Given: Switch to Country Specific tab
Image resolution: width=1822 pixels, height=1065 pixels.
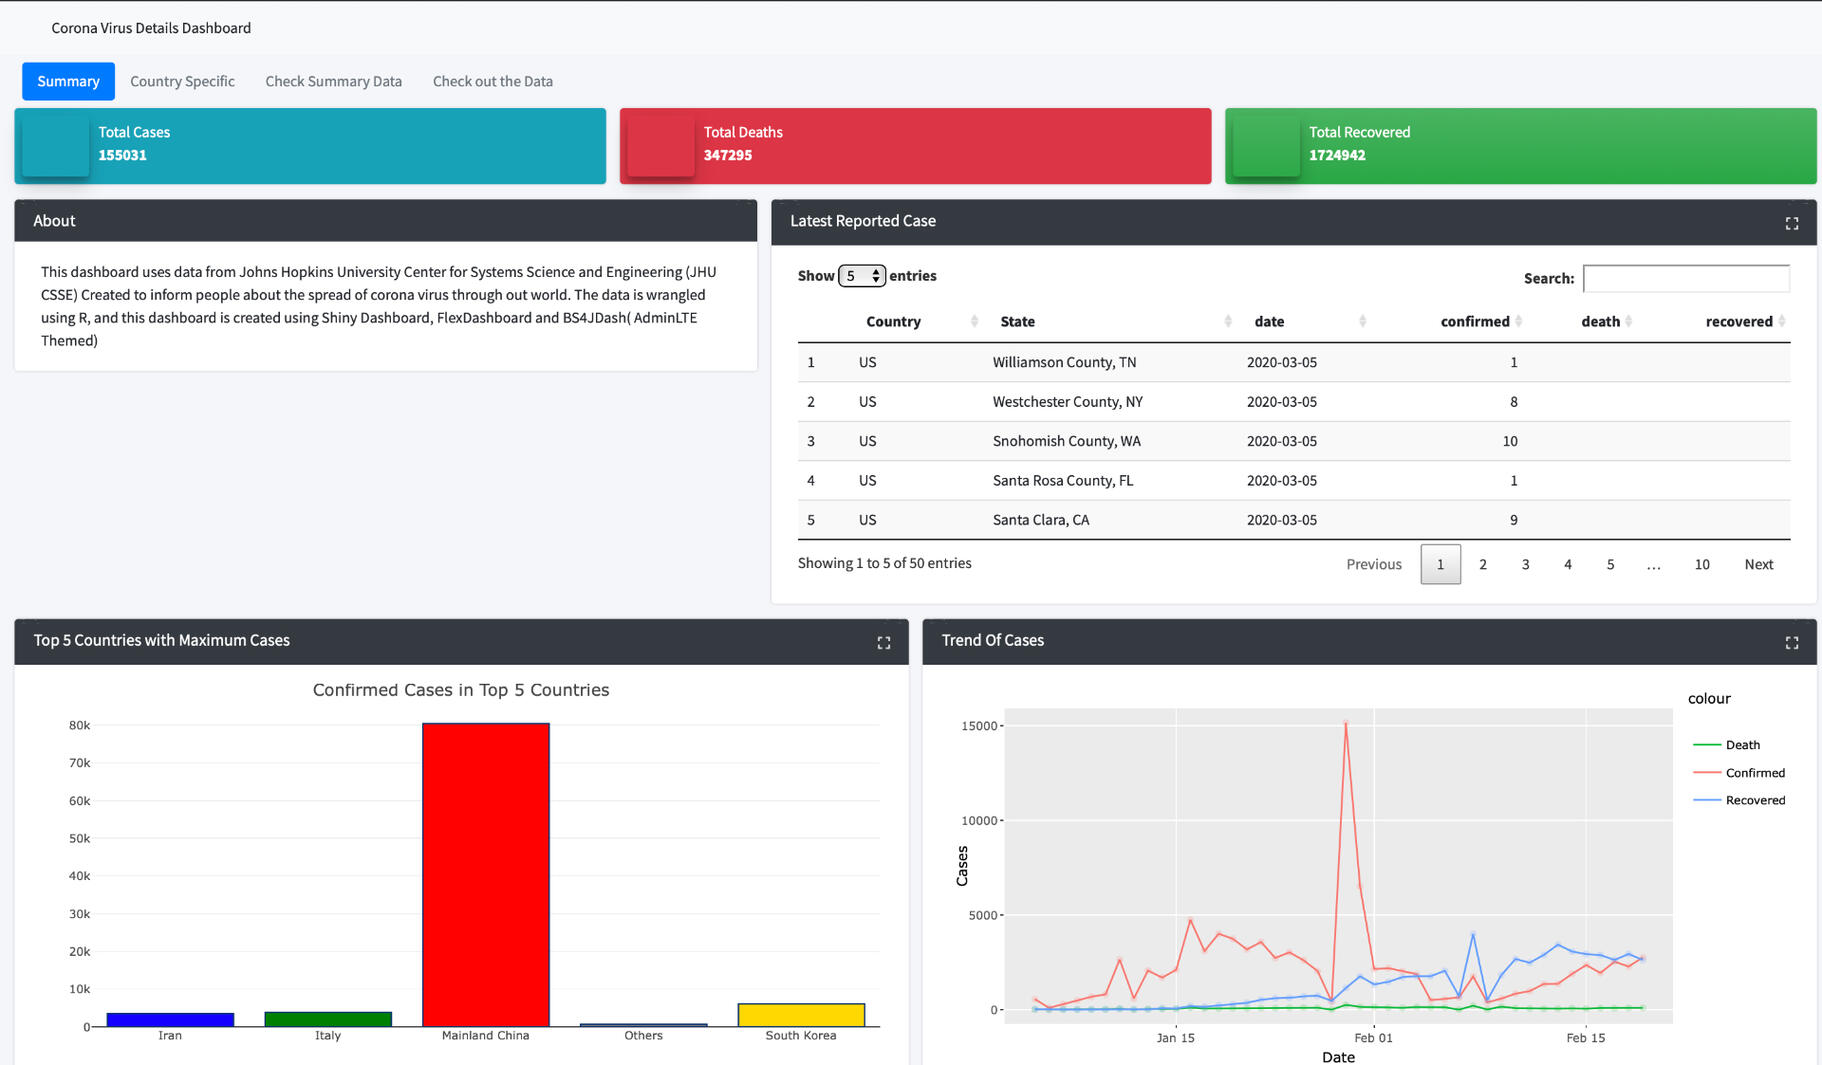Looking at the screenshot, I should pyautogui.click(x=182, y=81).
